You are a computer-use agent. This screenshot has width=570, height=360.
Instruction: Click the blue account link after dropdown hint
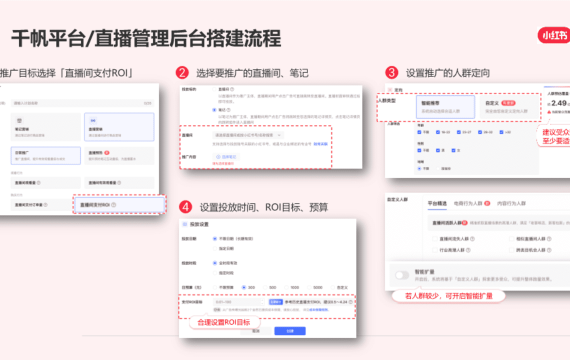pyautogui.click(x=321, y=144)
